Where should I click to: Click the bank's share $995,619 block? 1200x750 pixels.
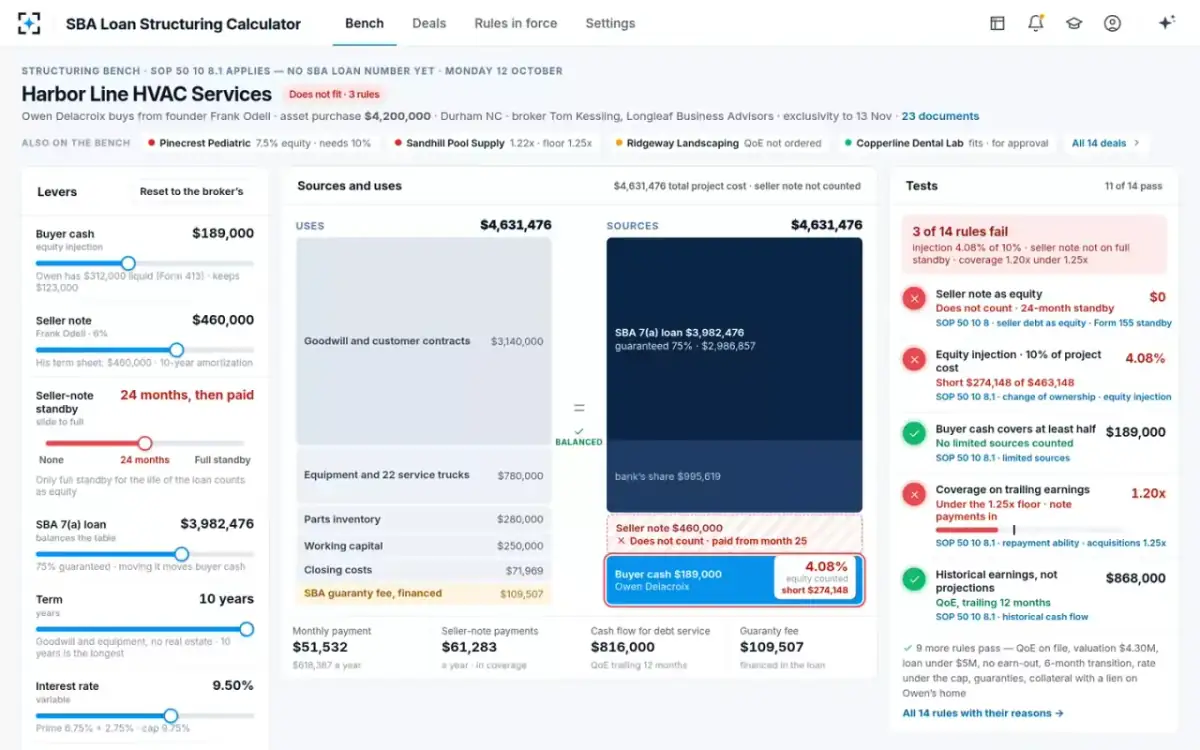click(x=735, y=476)
